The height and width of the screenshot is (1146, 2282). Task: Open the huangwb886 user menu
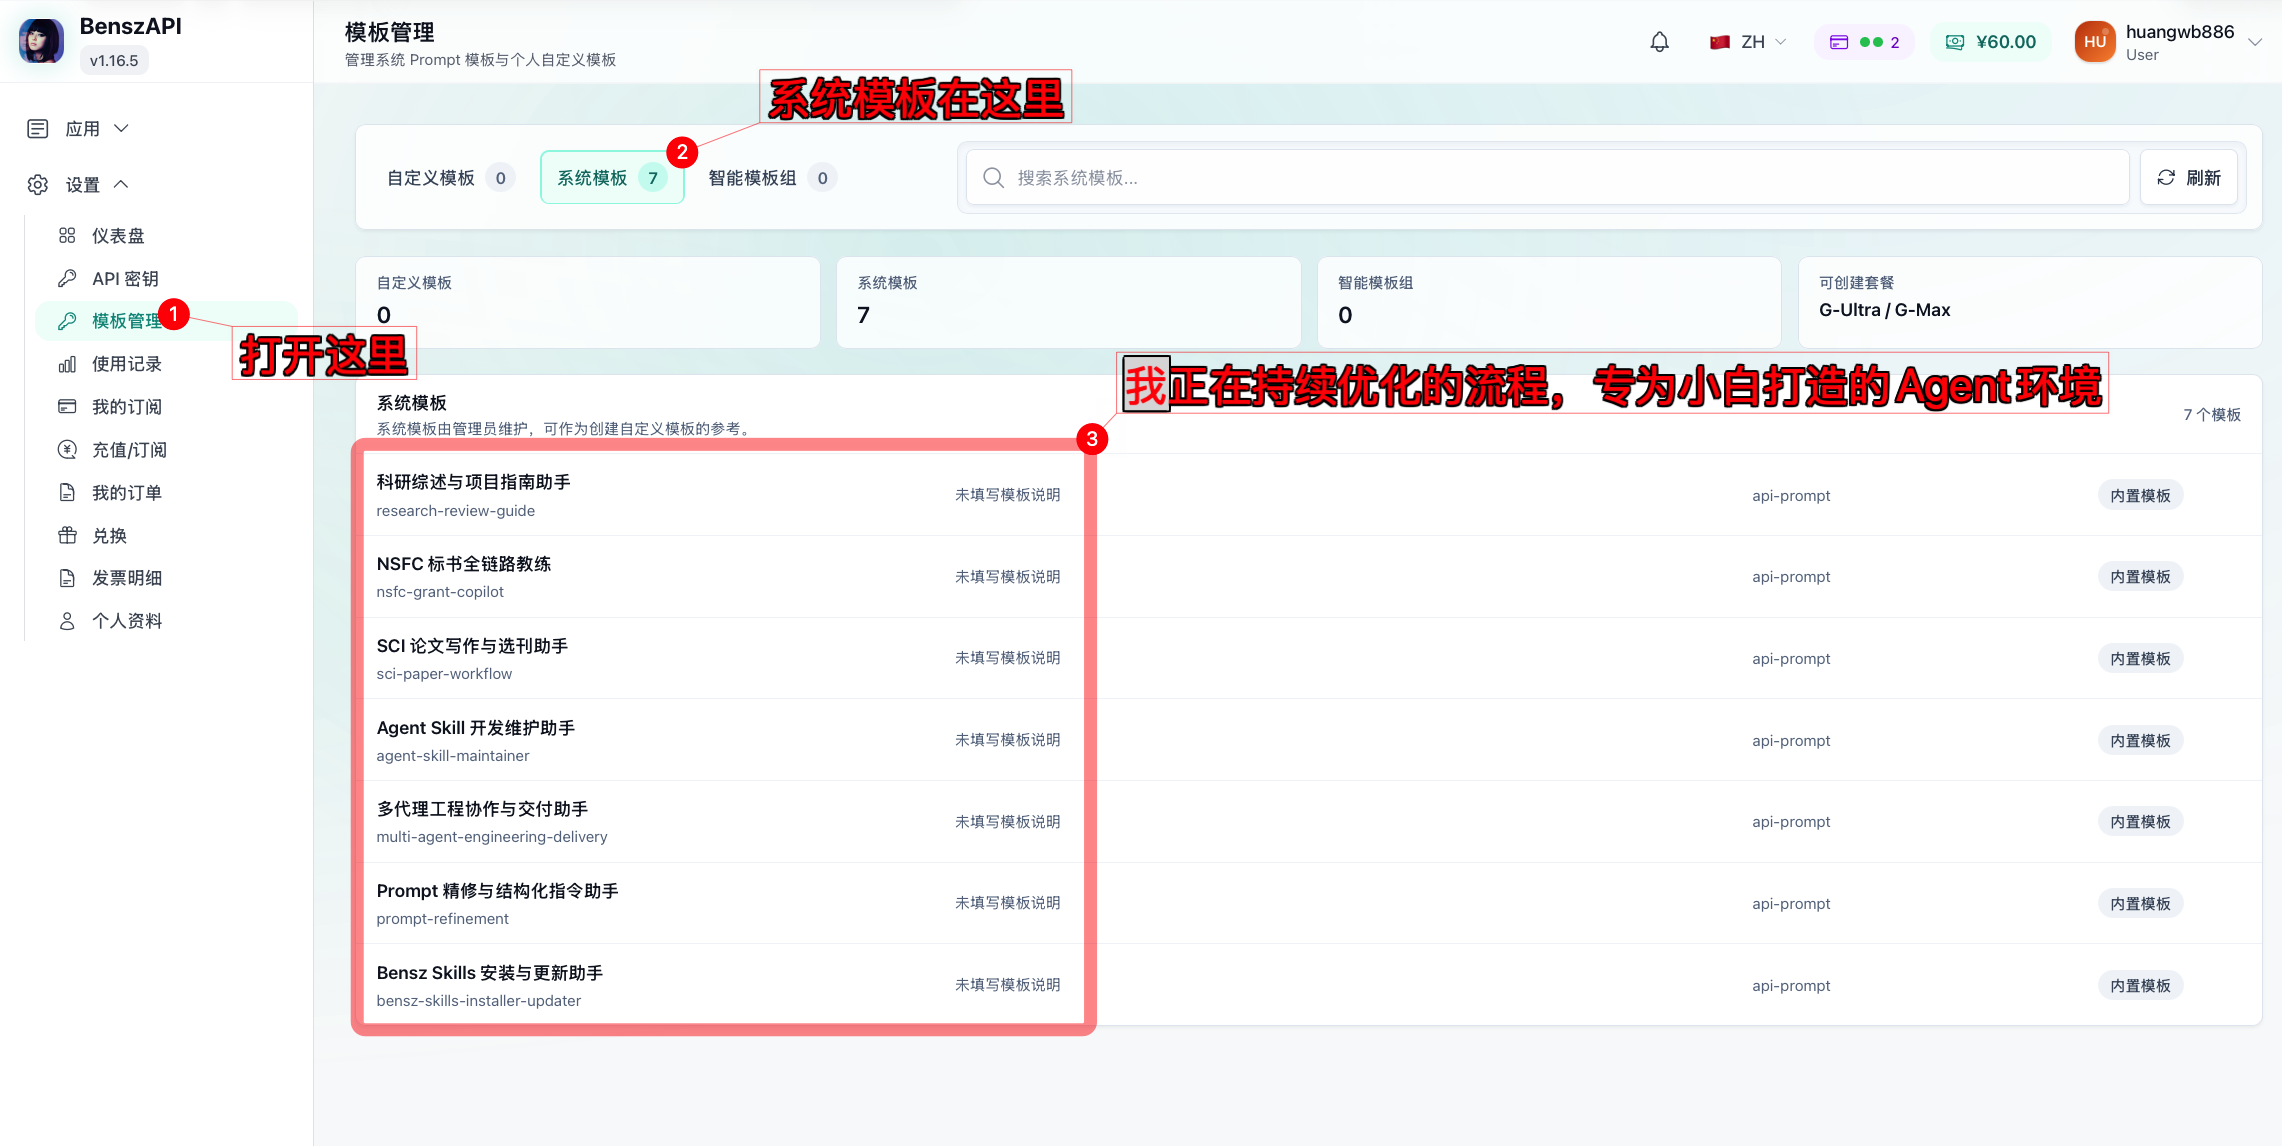click(x=2167, y=42)
